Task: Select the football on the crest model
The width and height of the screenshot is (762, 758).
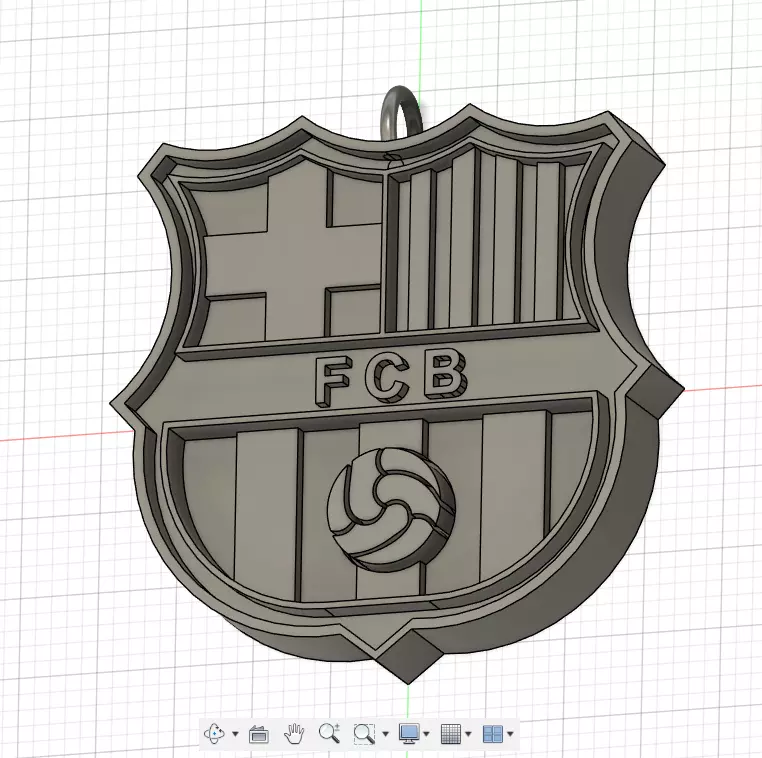Action: click(392, 509)
